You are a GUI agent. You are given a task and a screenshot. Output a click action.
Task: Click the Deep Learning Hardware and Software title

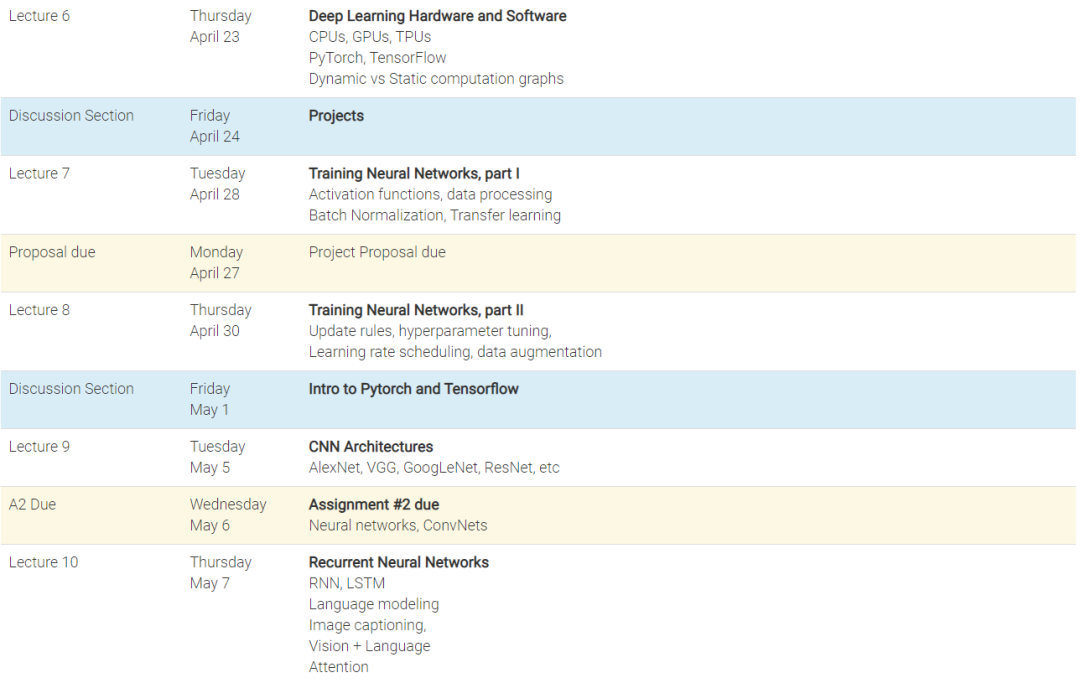(437, 16)
